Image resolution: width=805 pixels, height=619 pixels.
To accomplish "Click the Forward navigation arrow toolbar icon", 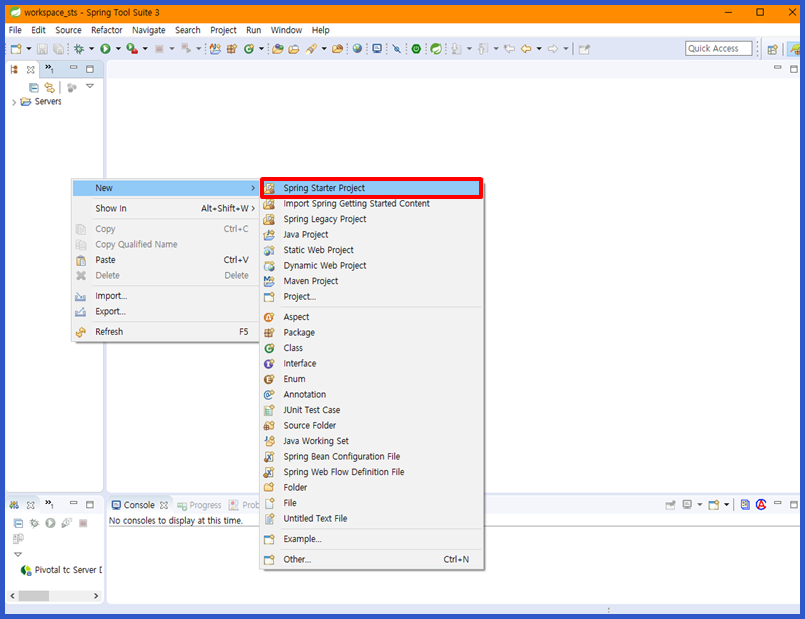I will [553, 49].
